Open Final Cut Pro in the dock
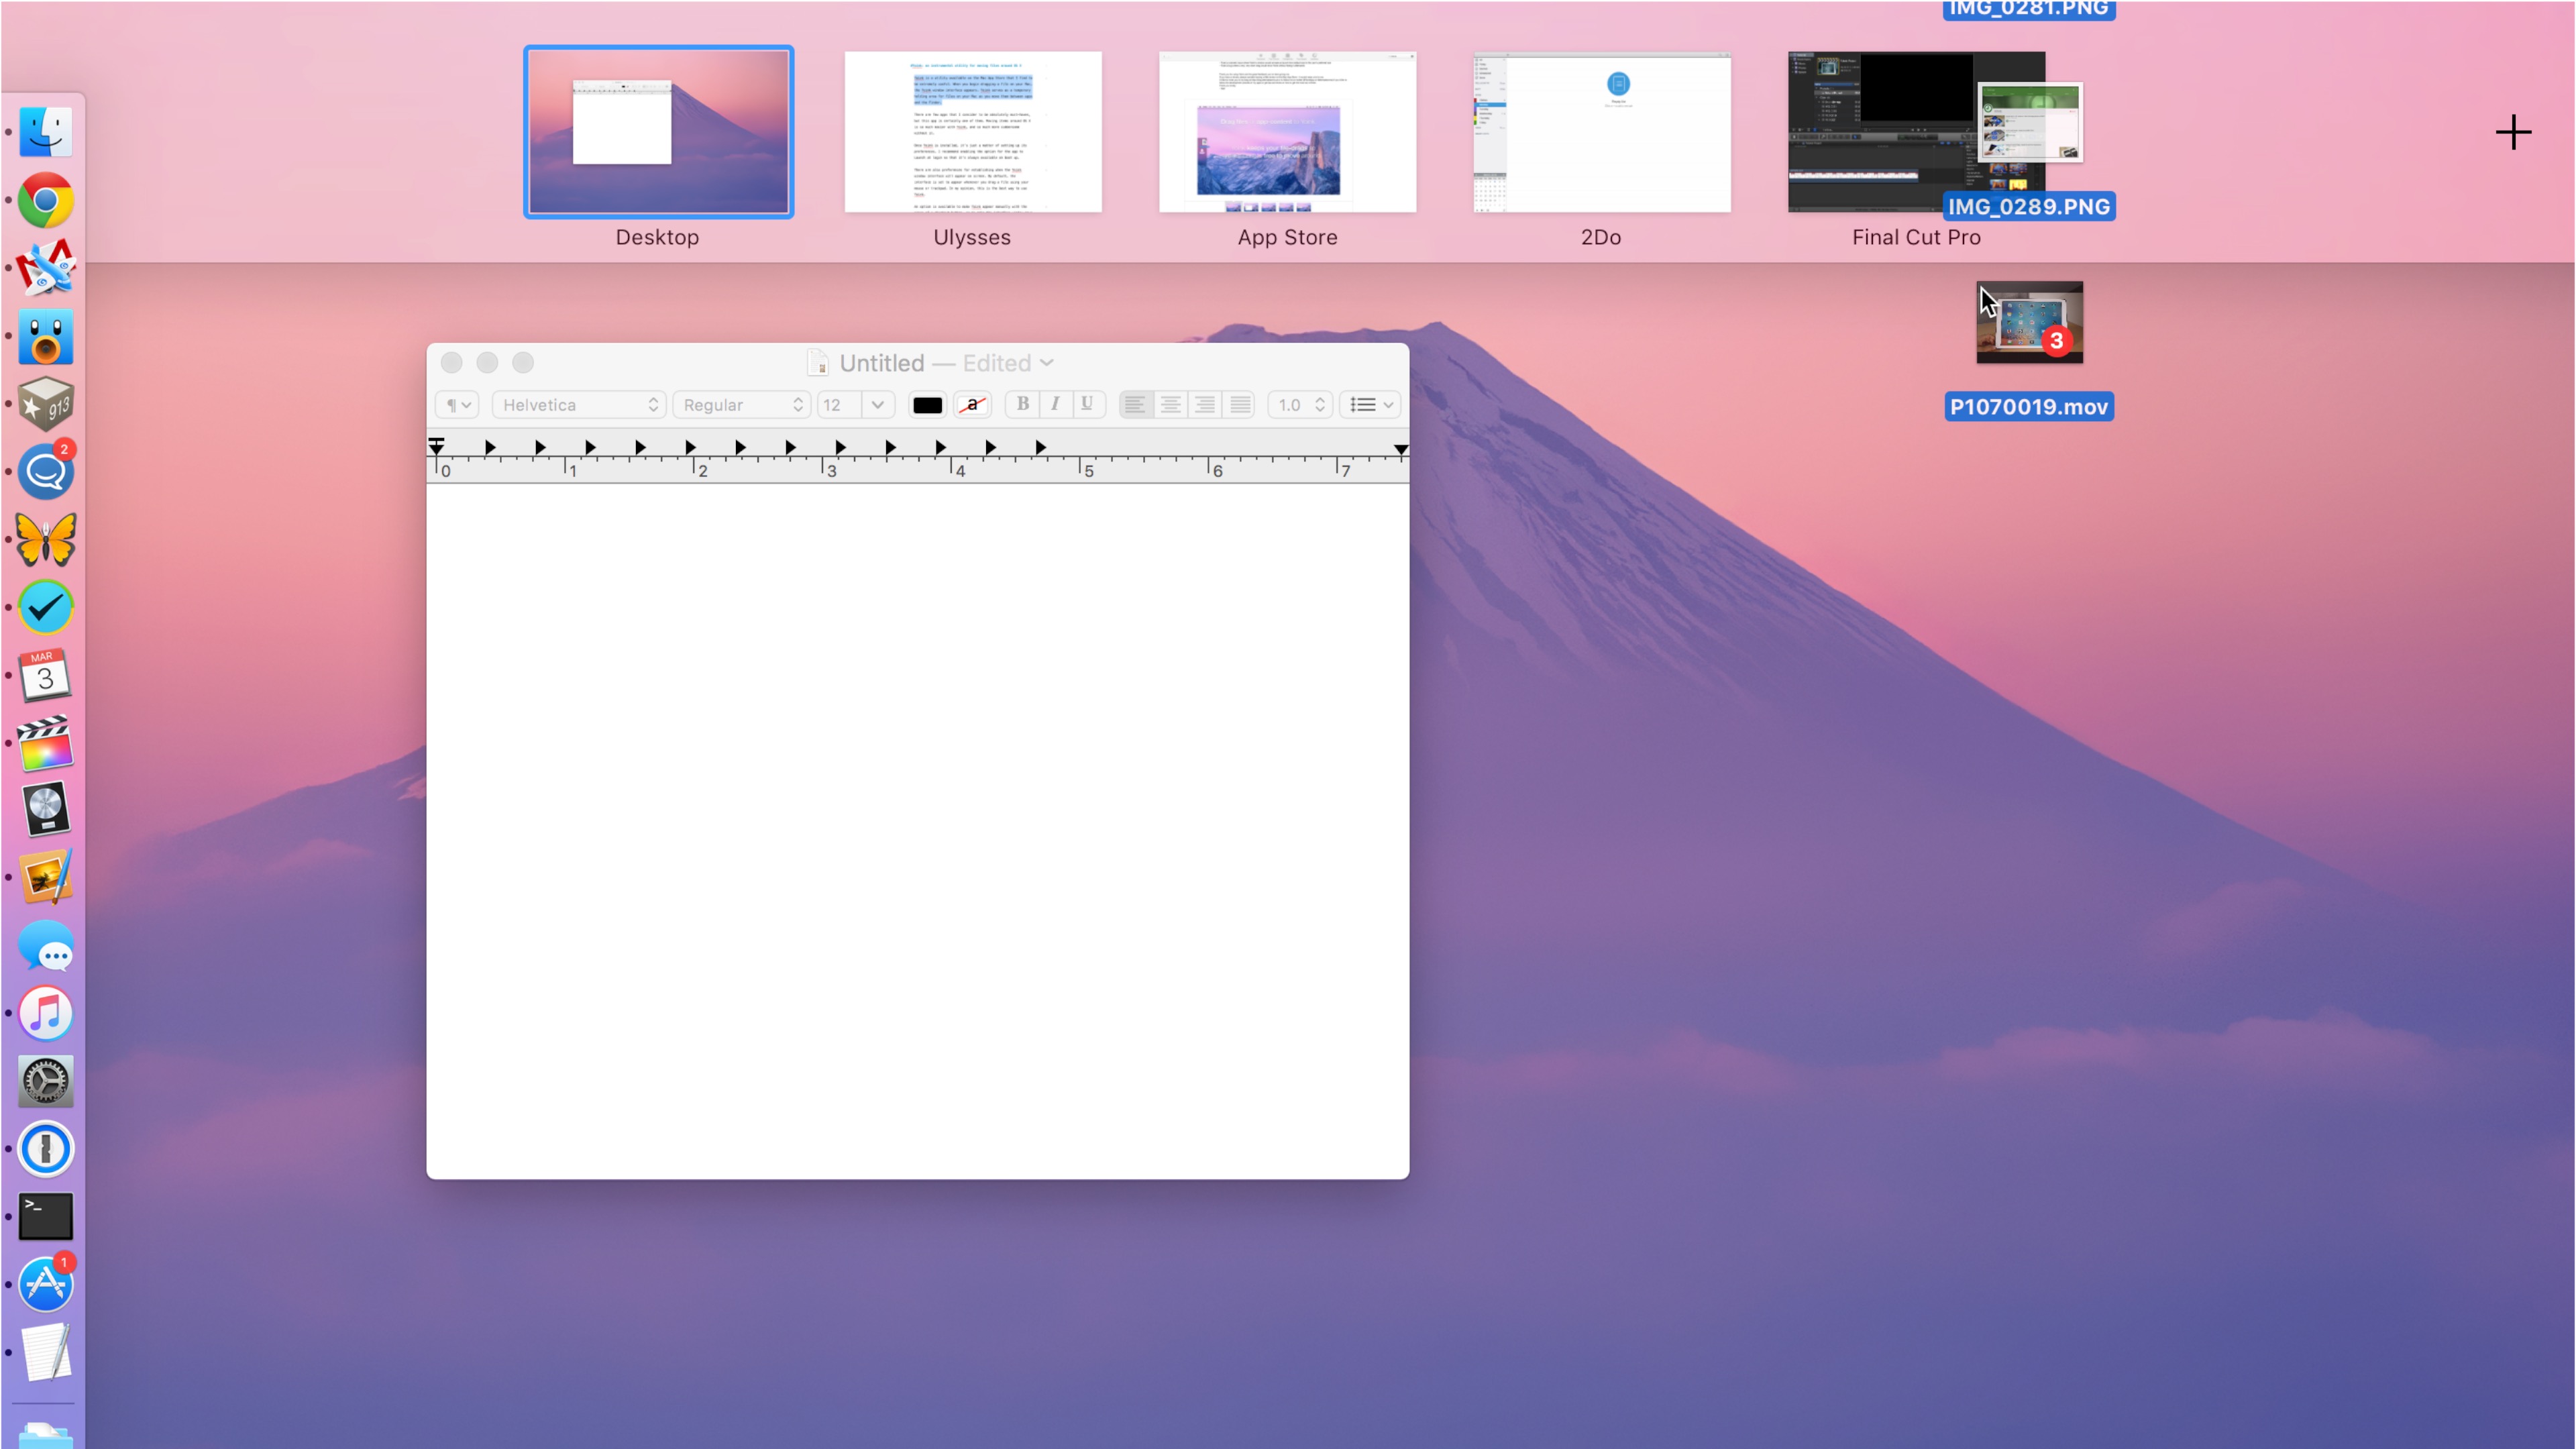This screenshot has height=1449, width=2576. click(x=45, y=743)
